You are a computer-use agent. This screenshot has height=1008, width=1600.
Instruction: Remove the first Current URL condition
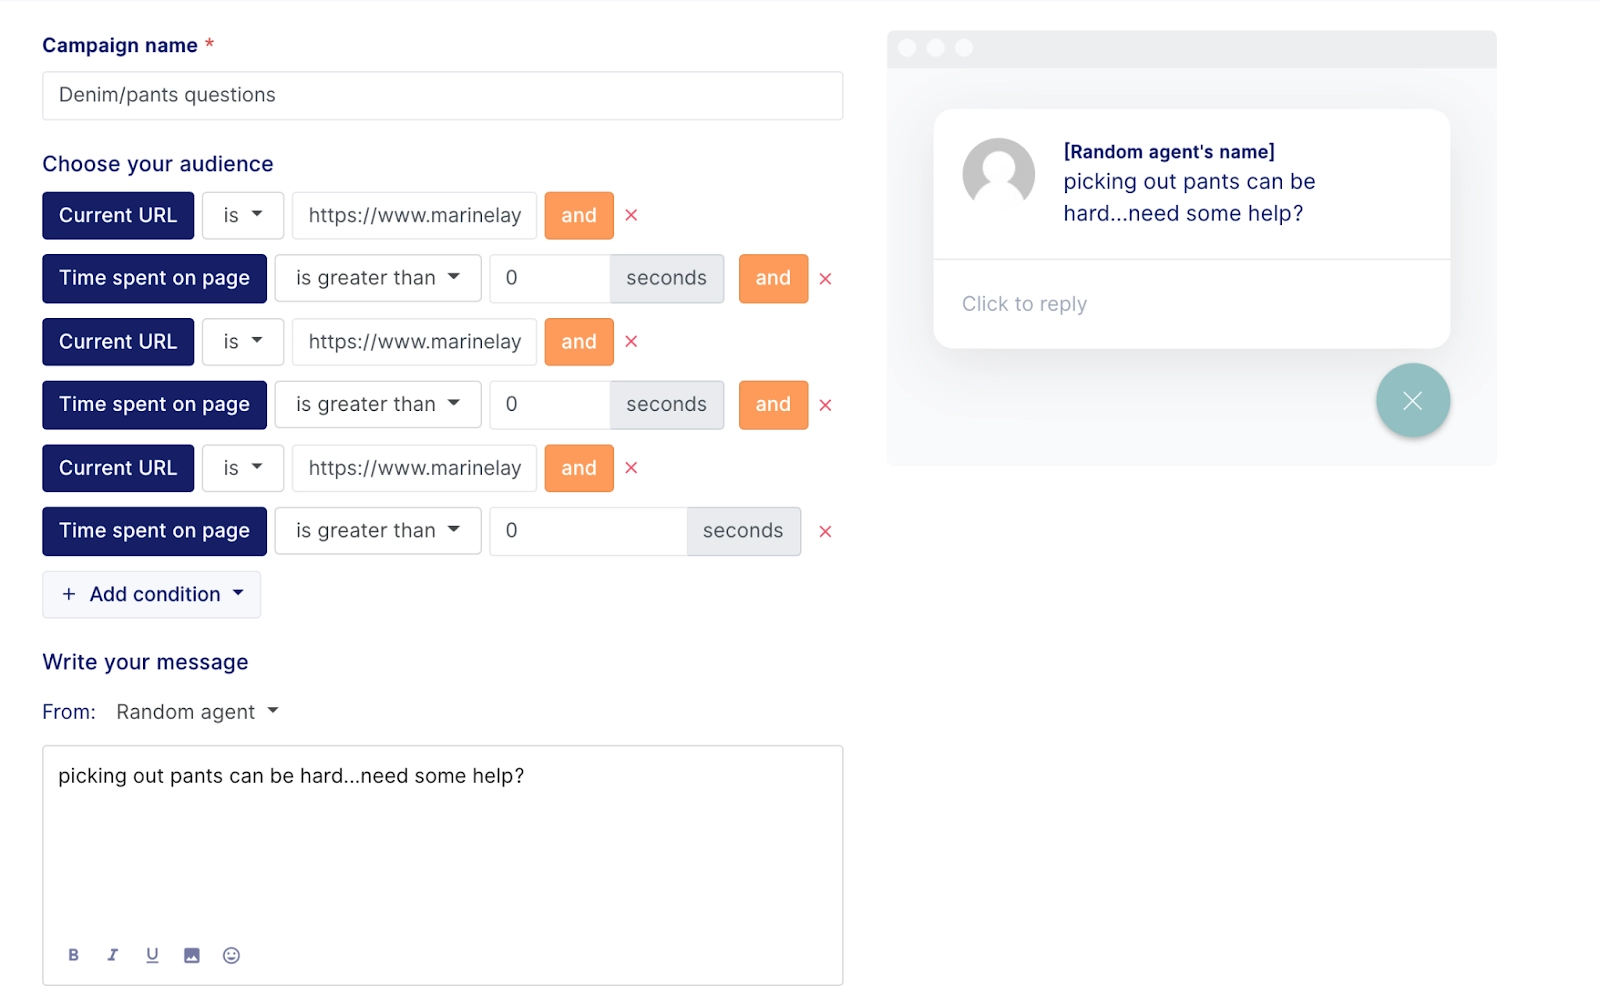[x=631, y=215]
